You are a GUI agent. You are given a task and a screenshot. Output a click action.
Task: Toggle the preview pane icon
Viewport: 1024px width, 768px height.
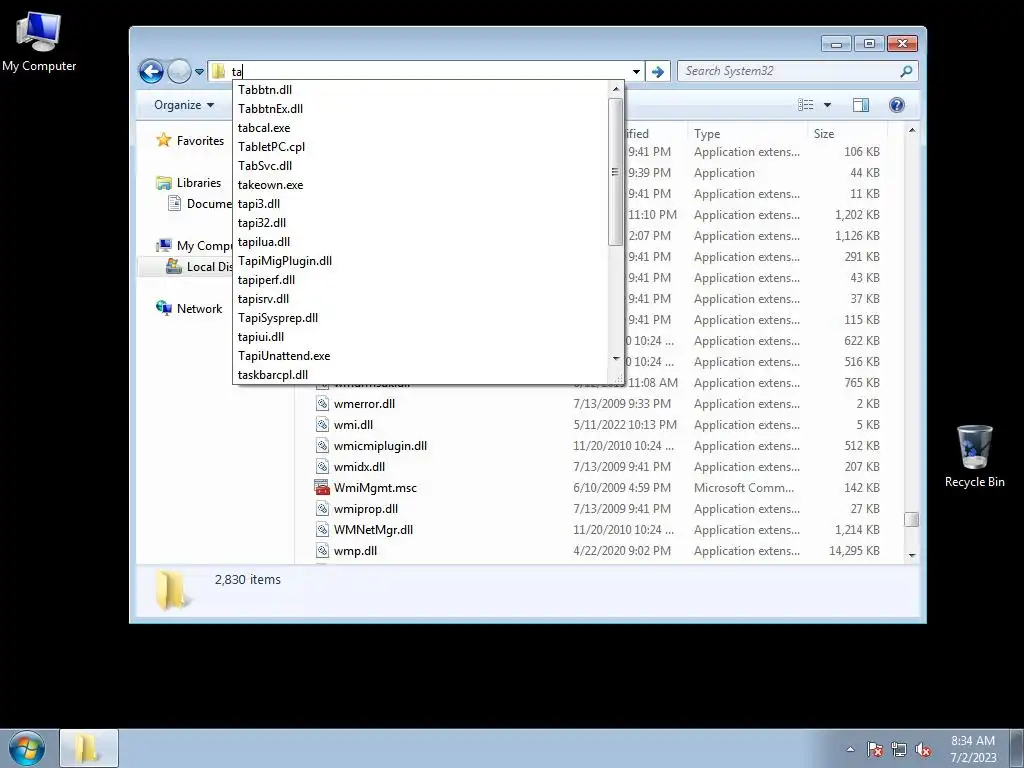(861, 105)
